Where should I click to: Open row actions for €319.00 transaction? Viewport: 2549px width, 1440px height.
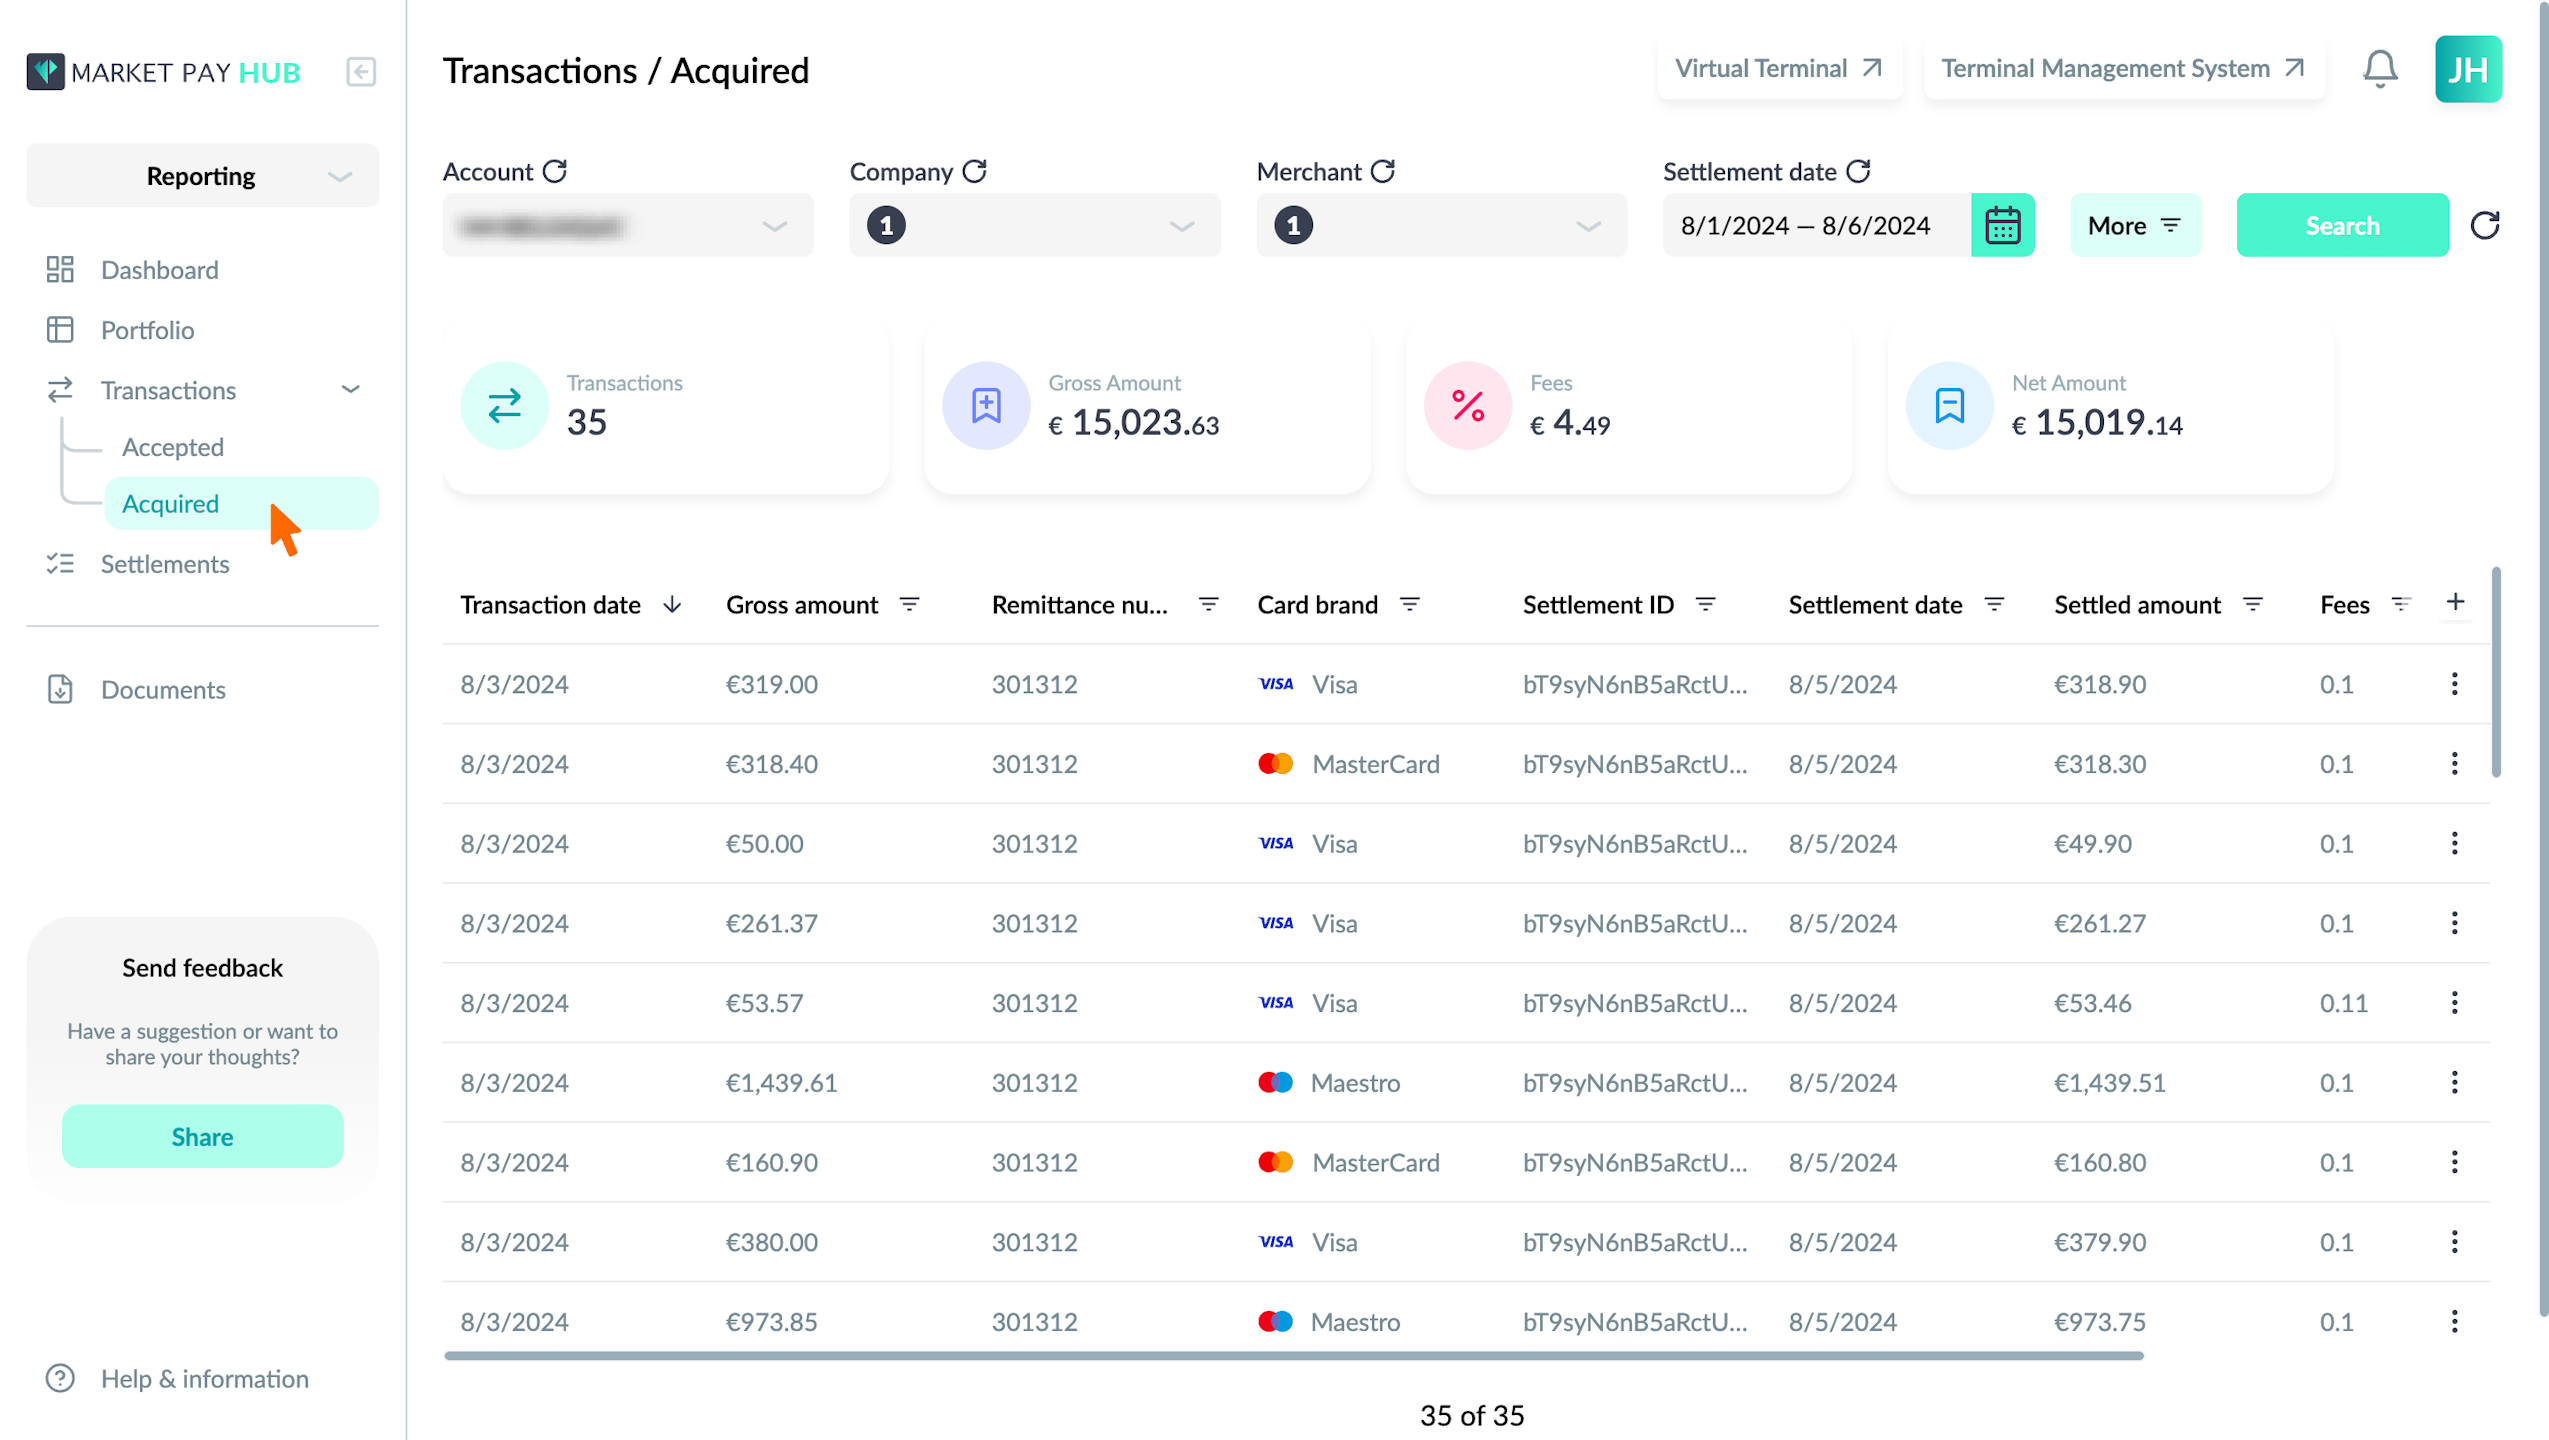coord(2454,684)
